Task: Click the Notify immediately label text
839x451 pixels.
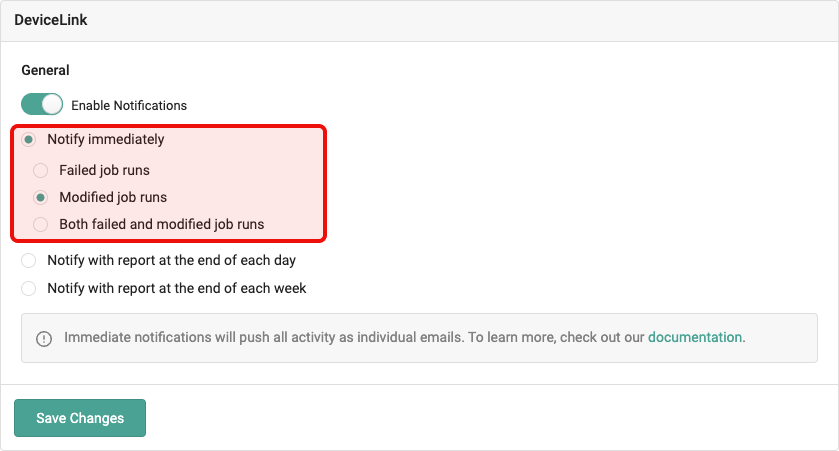Action: point(106,140)
